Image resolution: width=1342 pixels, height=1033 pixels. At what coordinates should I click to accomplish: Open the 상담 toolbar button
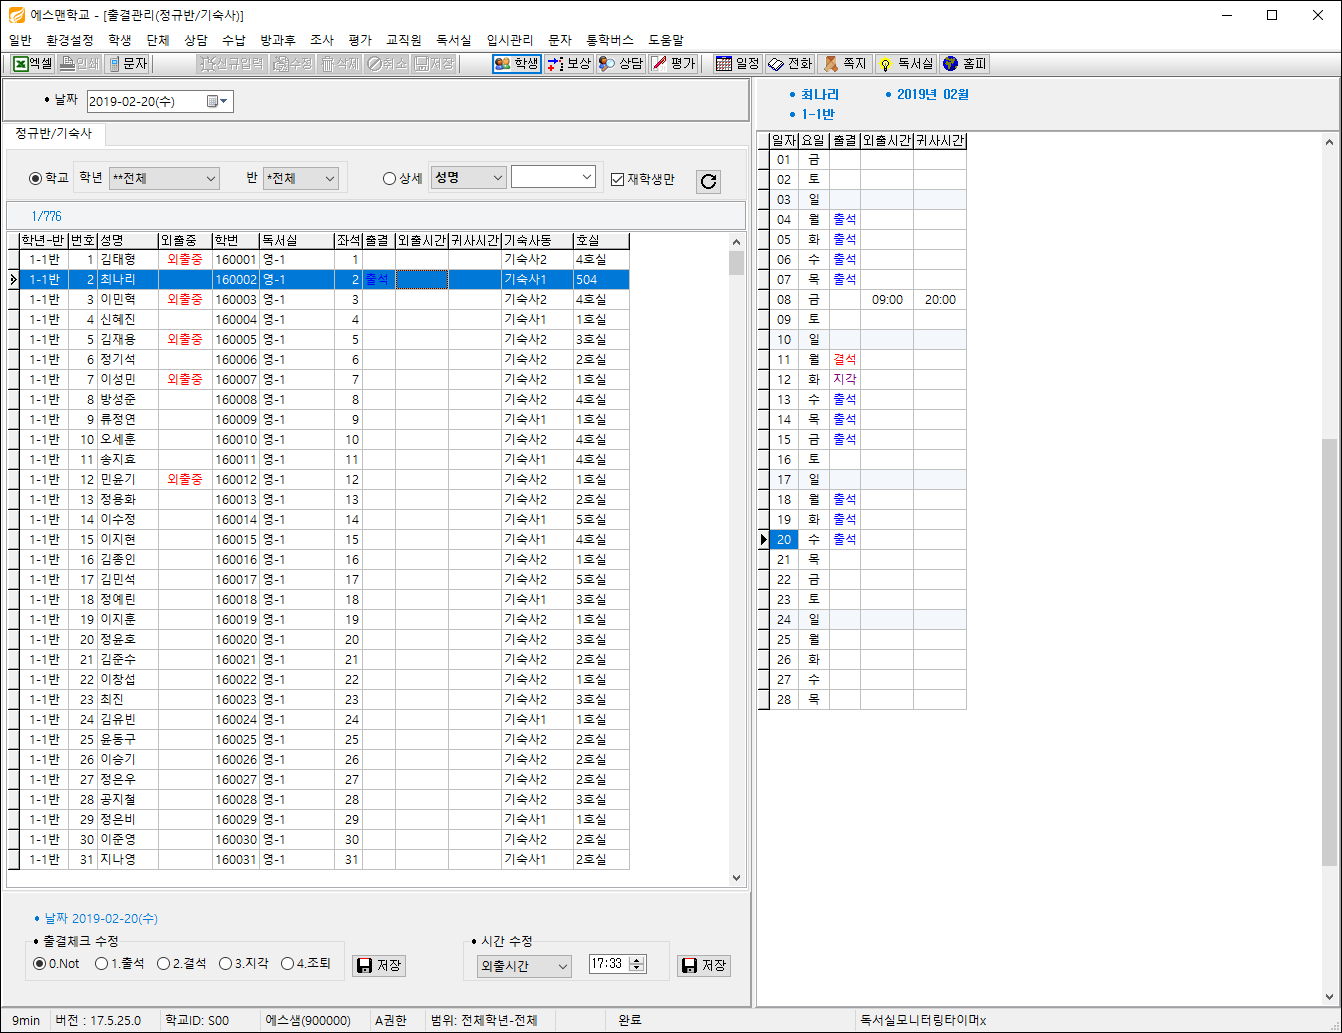(x=621, y=64)
